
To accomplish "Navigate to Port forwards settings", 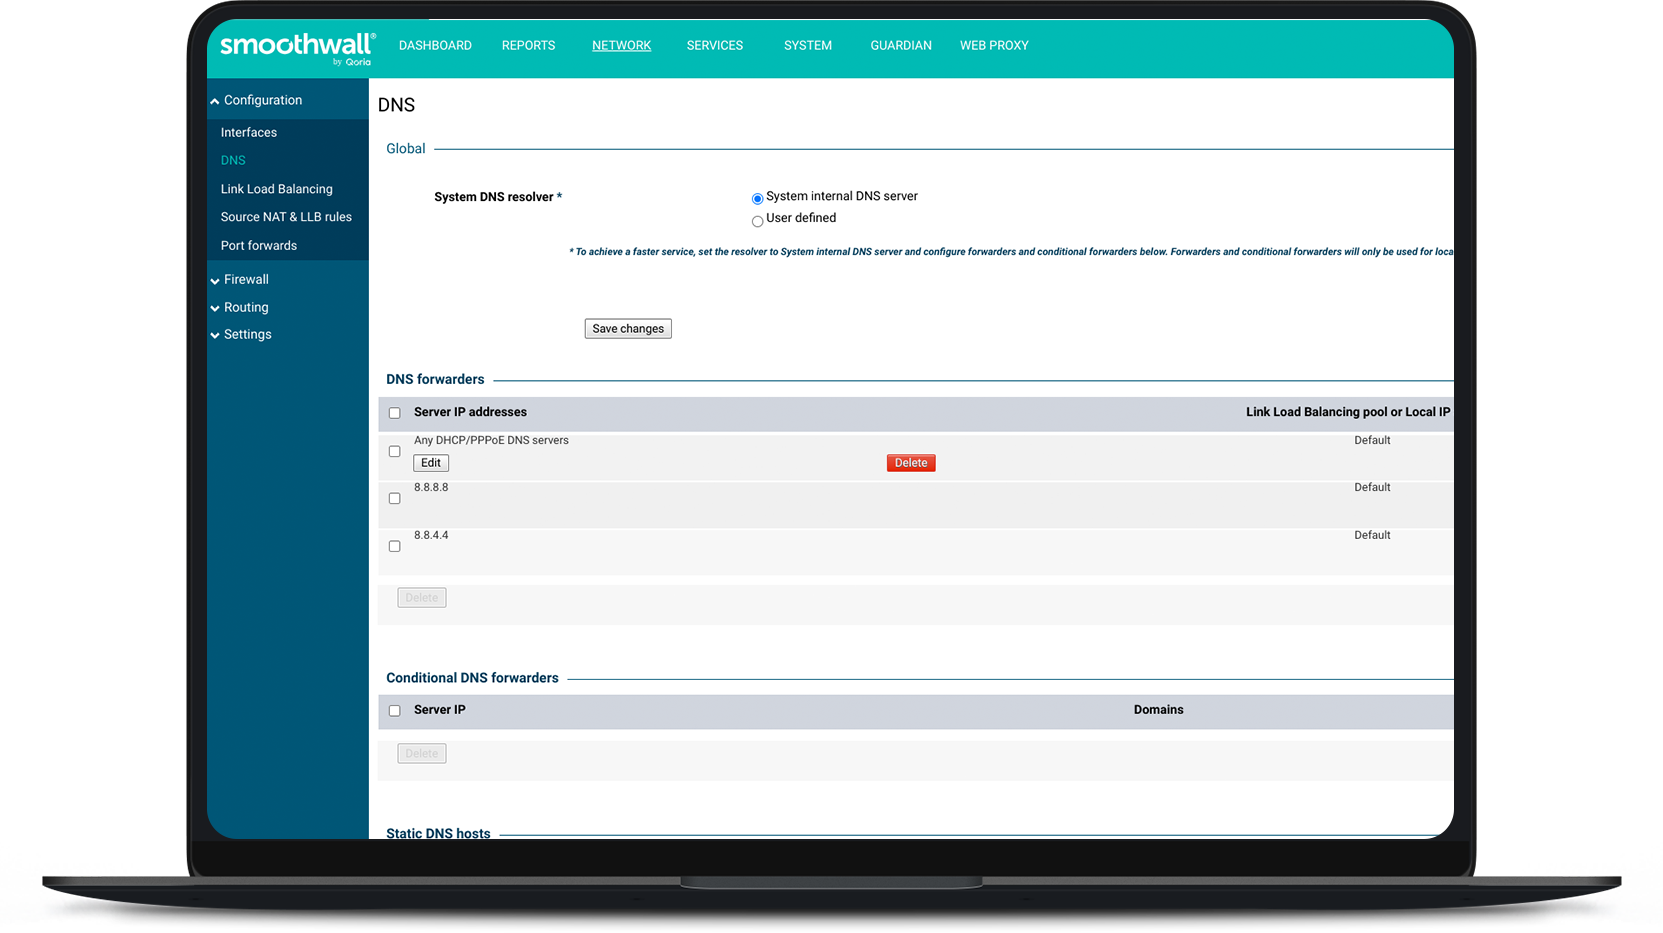I will pos(258,245).
